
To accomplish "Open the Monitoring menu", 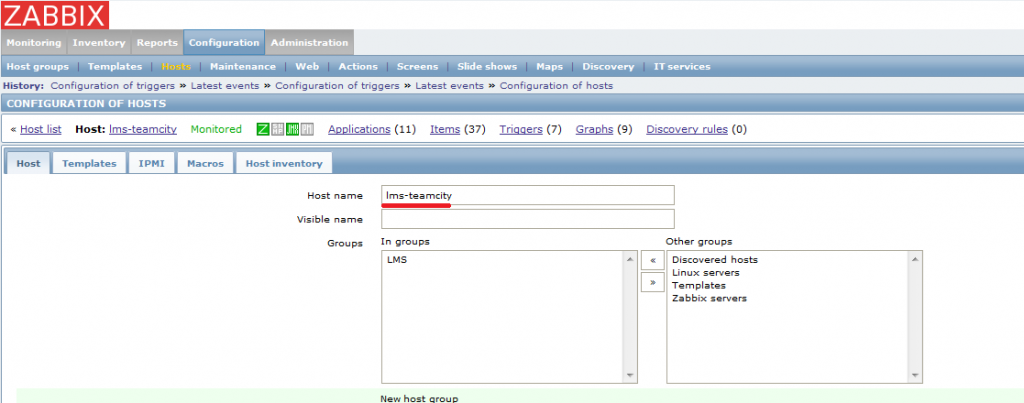I will click(34, 42).
